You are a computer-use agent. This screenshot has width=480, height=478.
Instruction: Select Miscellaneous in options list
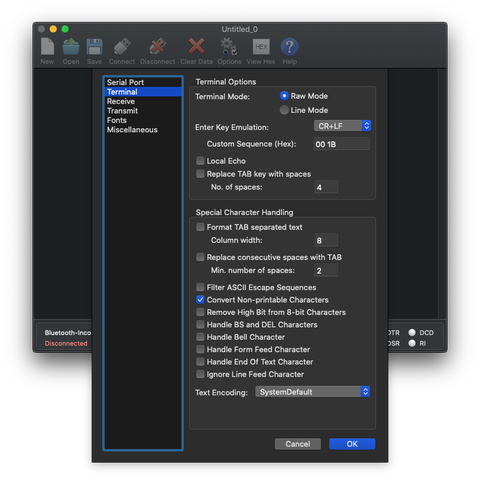(143, 130)
